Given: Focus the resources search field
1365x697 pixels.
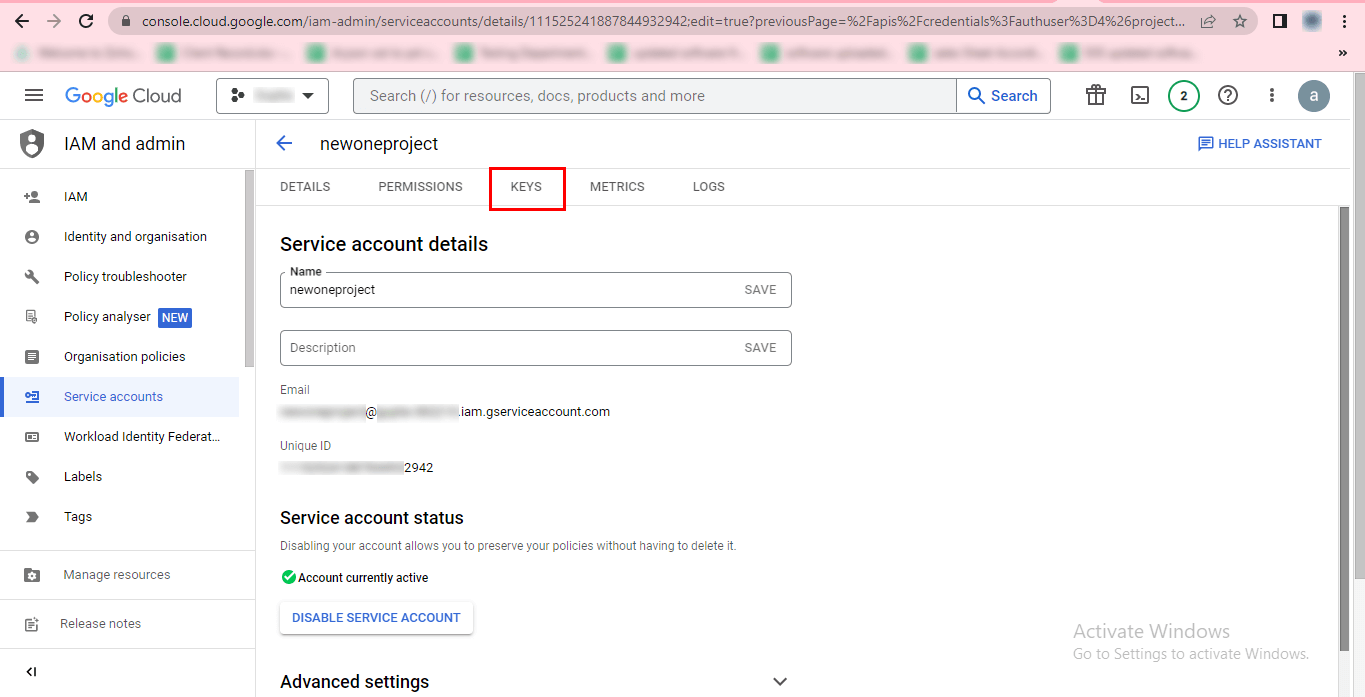Looking at the screenshot, I should [x=655, y=96].
